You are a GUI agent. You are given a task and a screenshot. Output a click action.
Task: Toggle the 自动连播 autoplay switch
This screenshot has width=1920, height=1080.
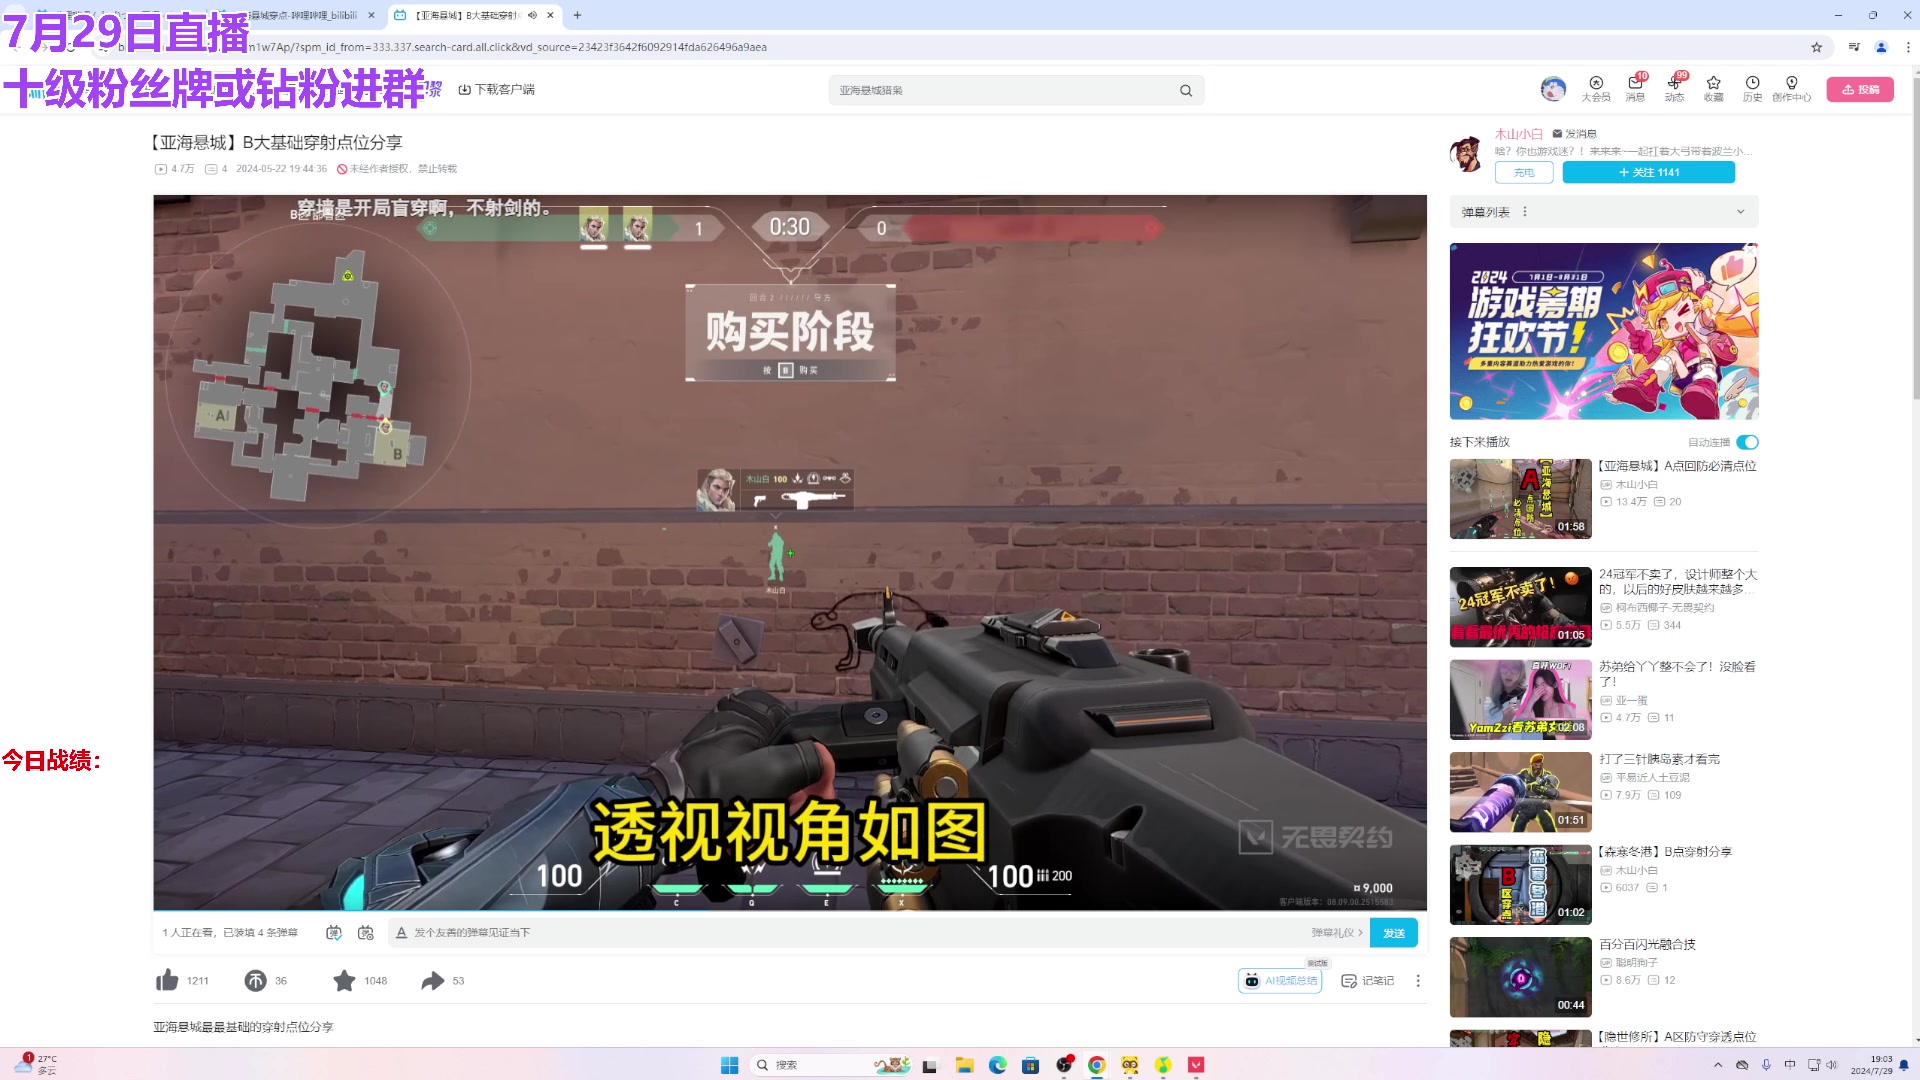[1747, 442]
